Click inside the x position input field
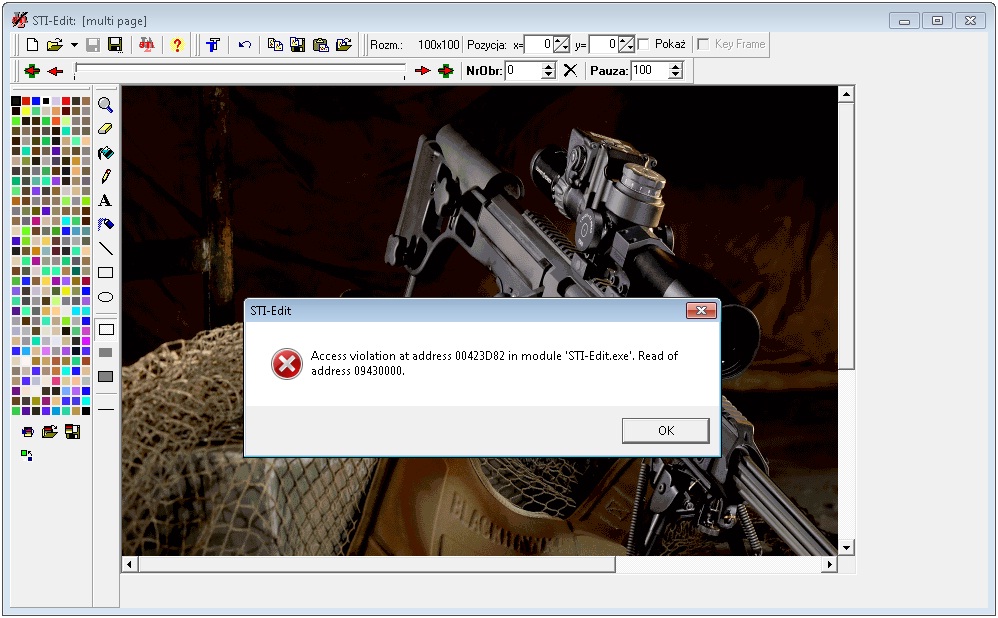 [x=538, y=44]
